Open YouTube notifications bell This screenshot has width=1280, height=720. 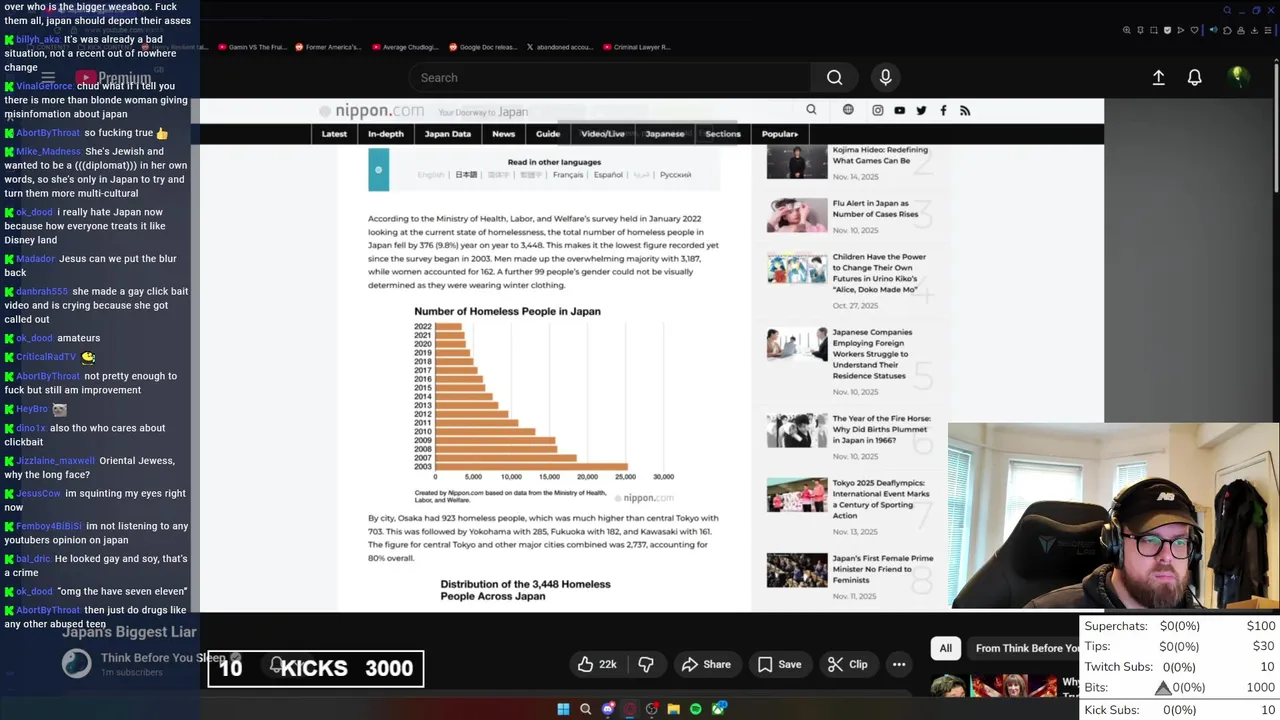[x=1194, y=77]
